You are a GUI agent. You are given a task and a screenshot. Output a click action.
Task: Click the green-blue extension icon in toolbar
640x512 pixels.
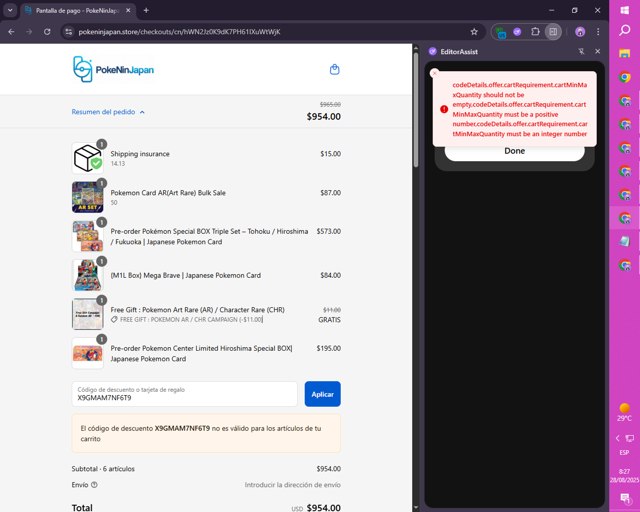pos(501,32)
